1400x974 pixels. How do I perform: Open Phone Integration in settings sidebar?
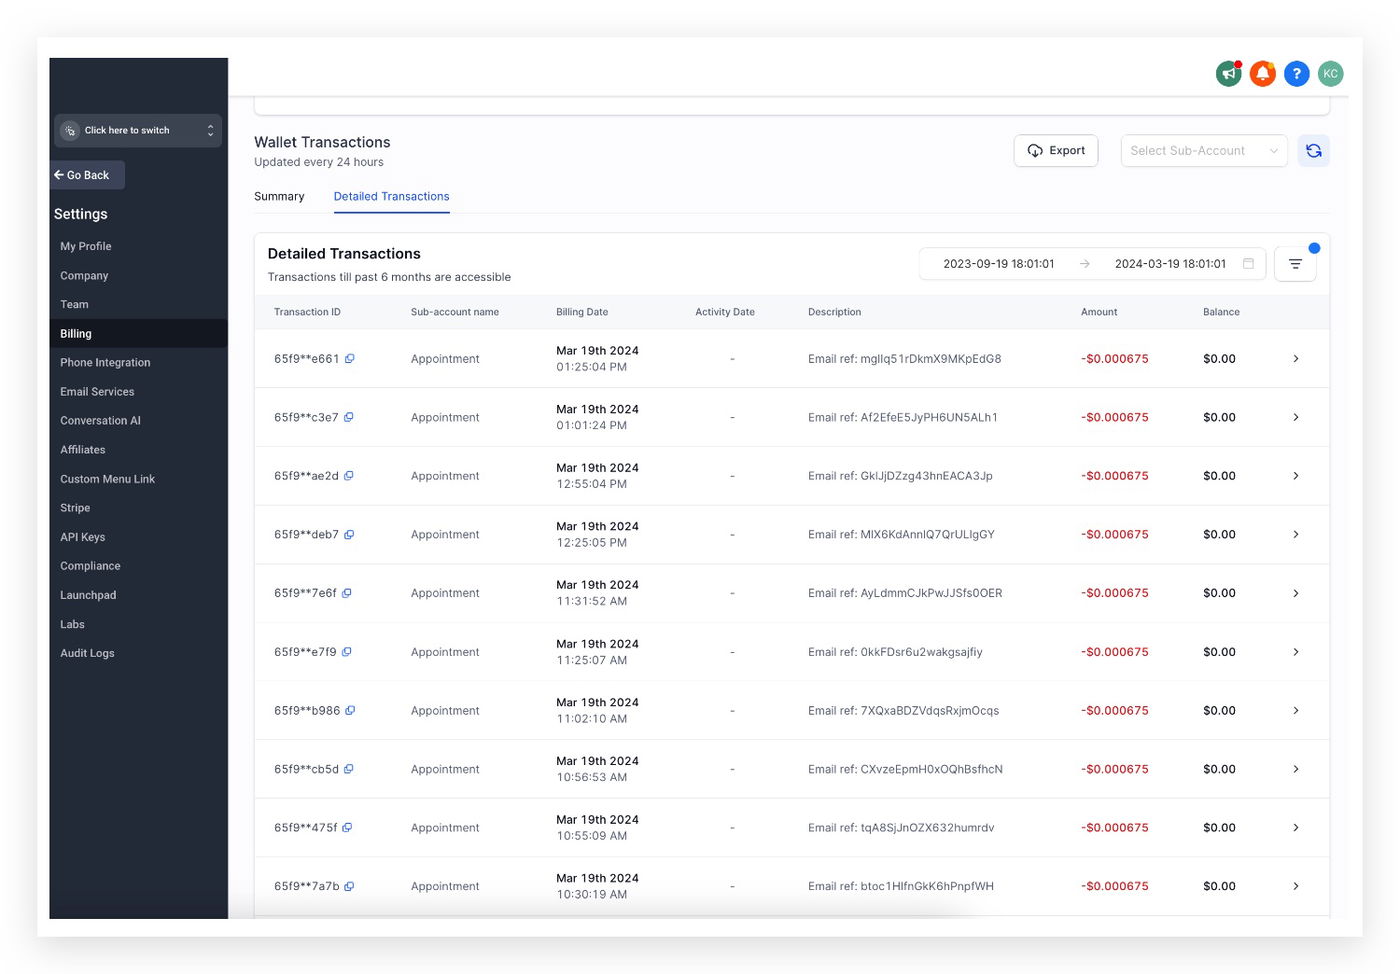(x=105, y=363)
